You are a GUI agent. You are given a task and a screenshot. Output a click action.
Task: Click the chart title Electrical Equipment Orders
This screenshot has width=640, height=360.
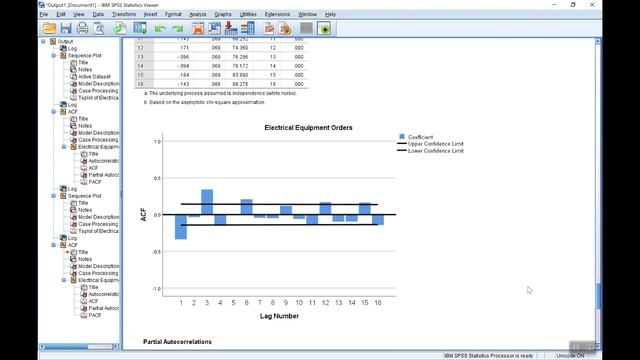click(308, 128)
